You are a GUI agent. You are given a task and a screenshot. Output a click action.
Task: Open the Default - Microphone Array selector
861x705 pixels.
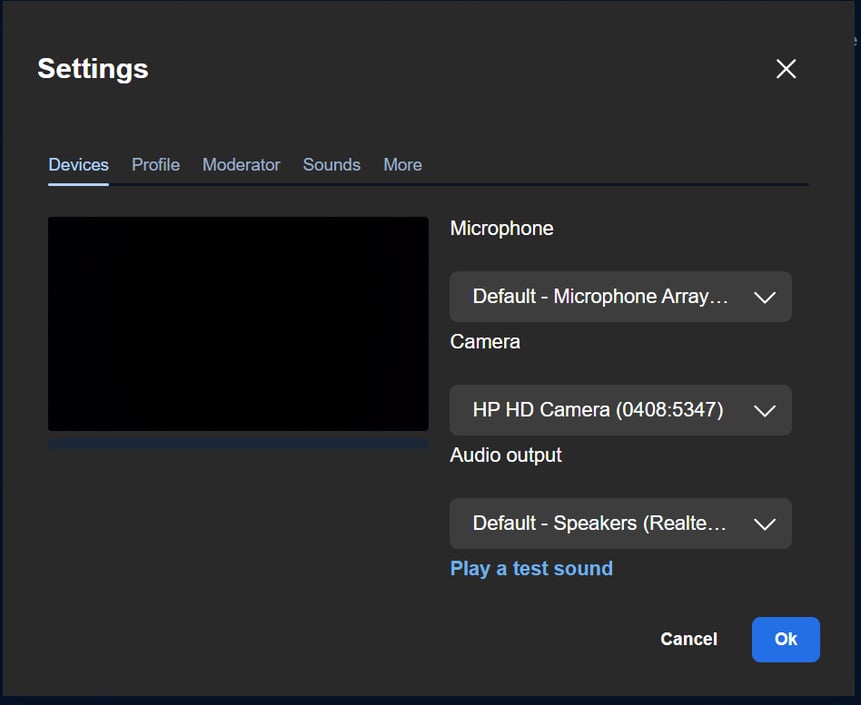pos(600,297)
